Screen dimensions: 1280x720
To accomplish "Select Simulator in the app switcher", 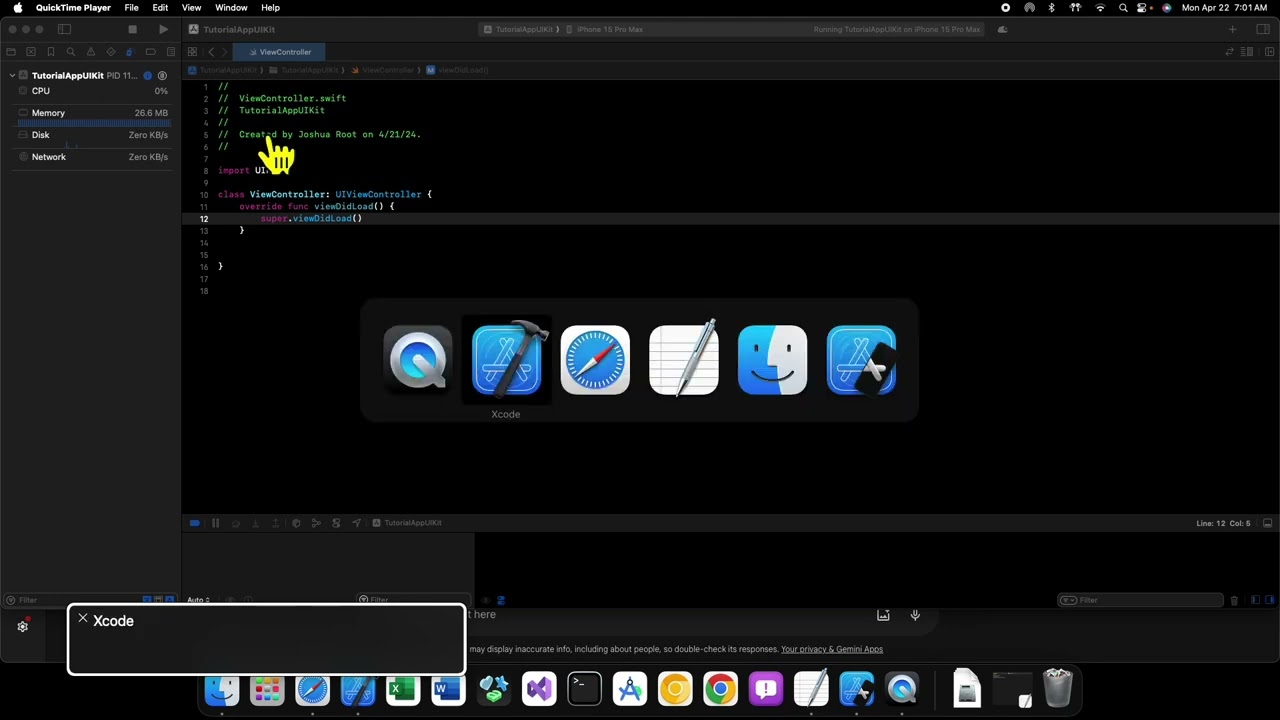I will click(x=861, y=360).
